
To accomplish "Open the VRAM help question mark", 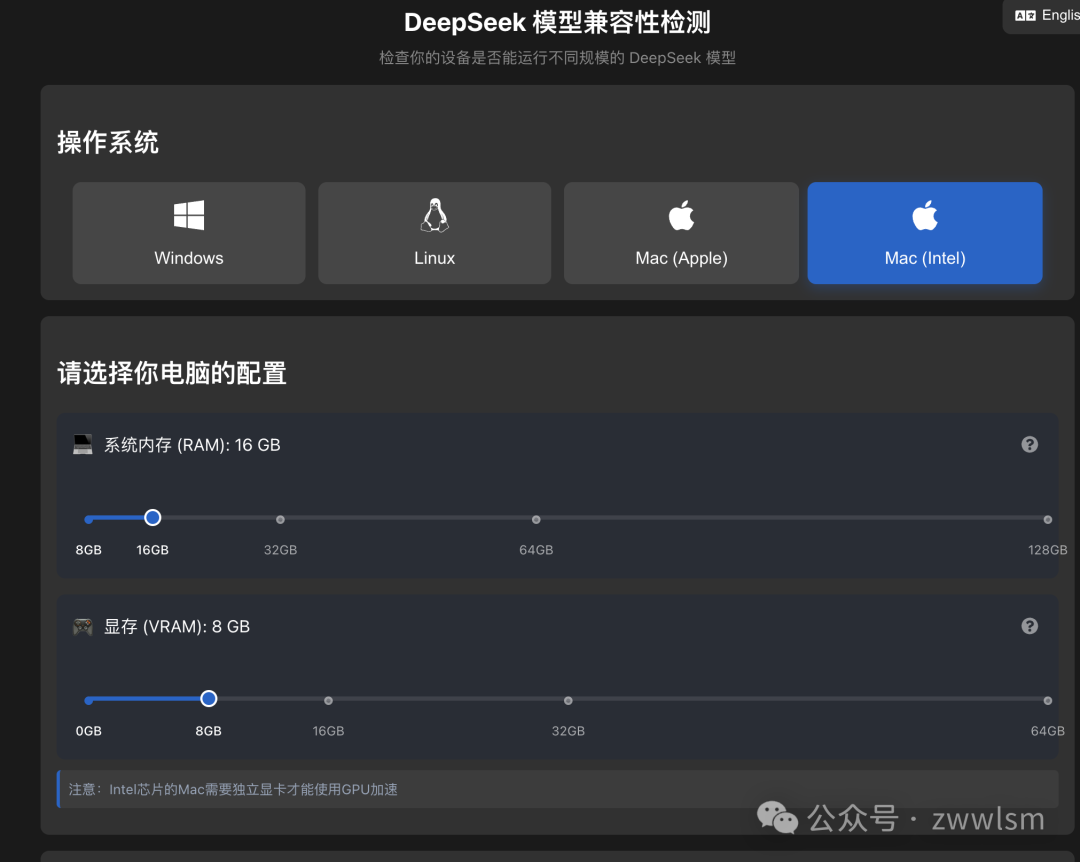I will (1030, 626).
